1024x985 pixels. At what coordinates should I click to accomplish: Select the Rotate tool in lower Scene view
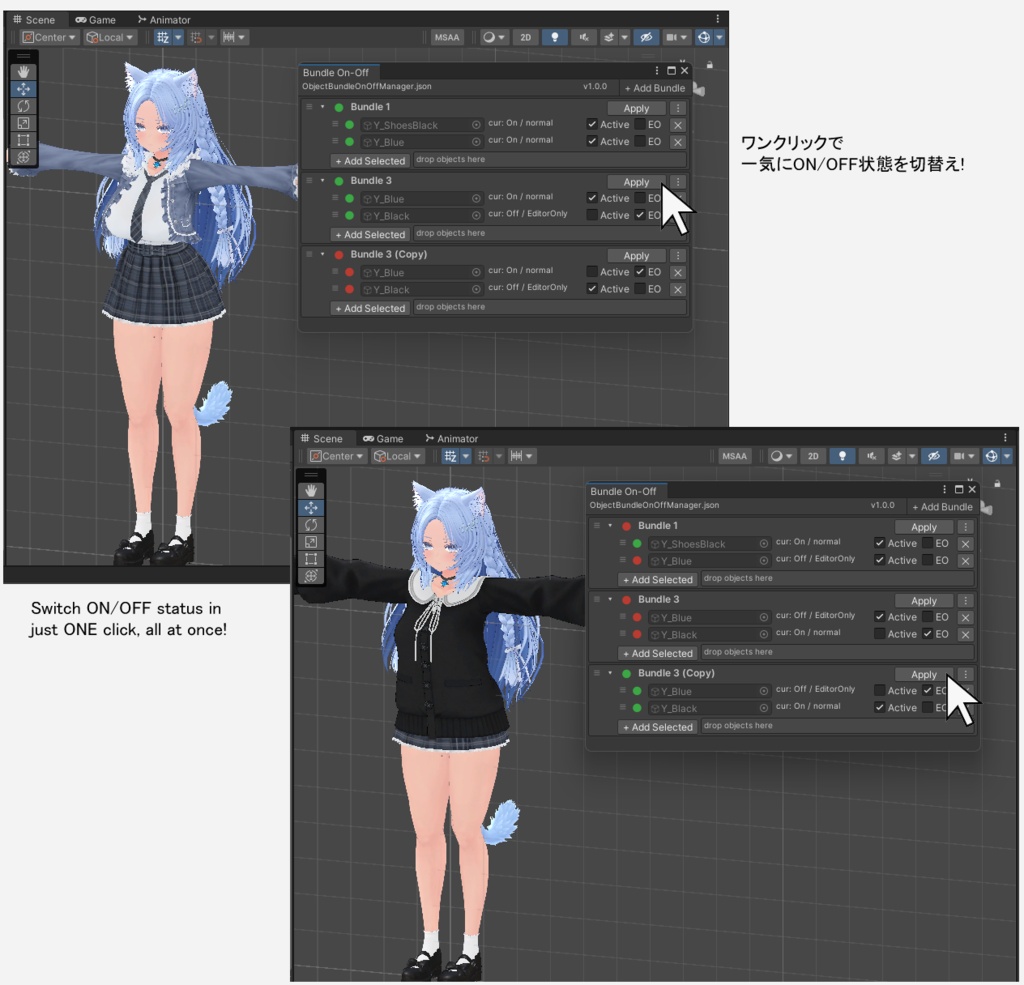coord(311,525)
